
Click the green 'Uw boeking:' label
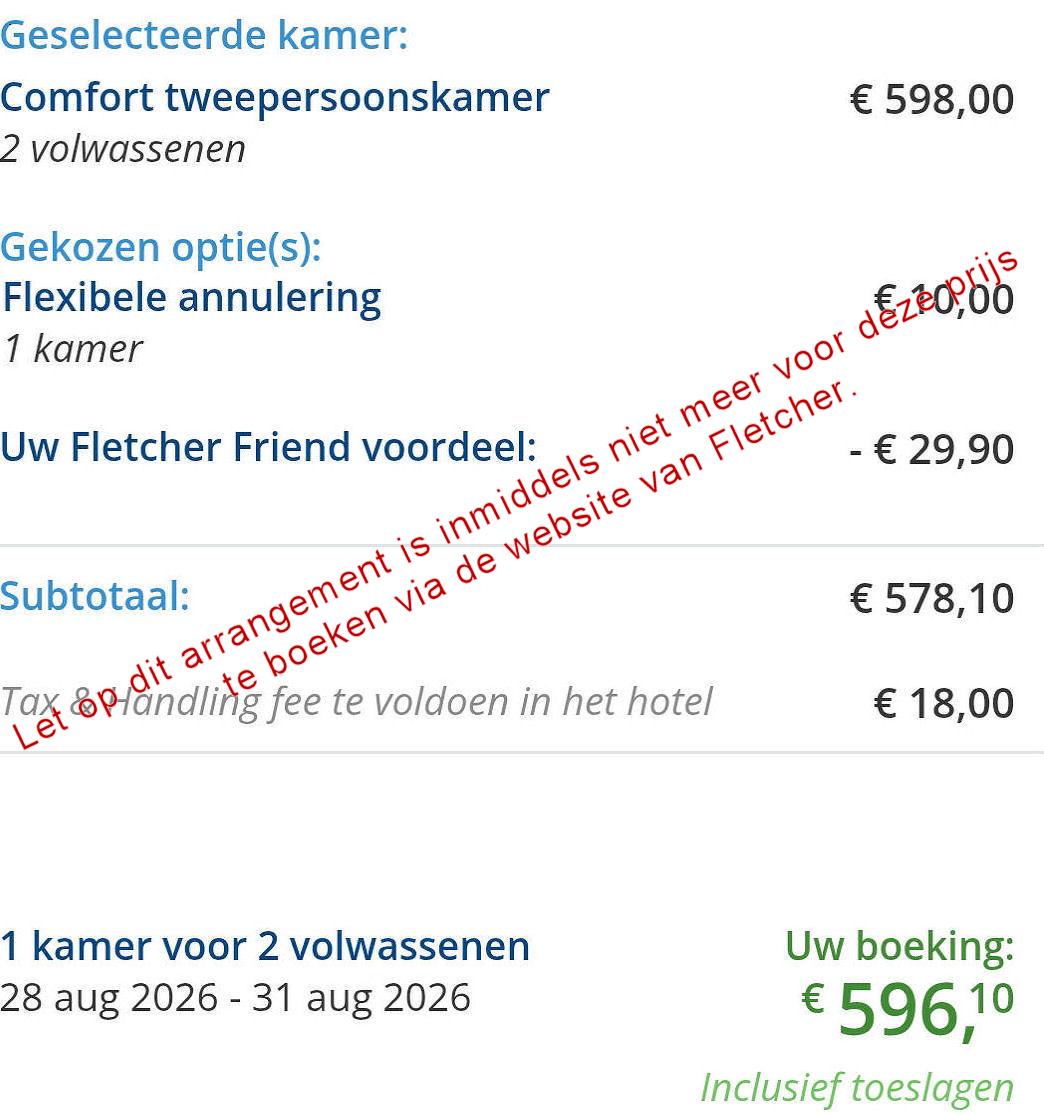click(x=899, y=946)
